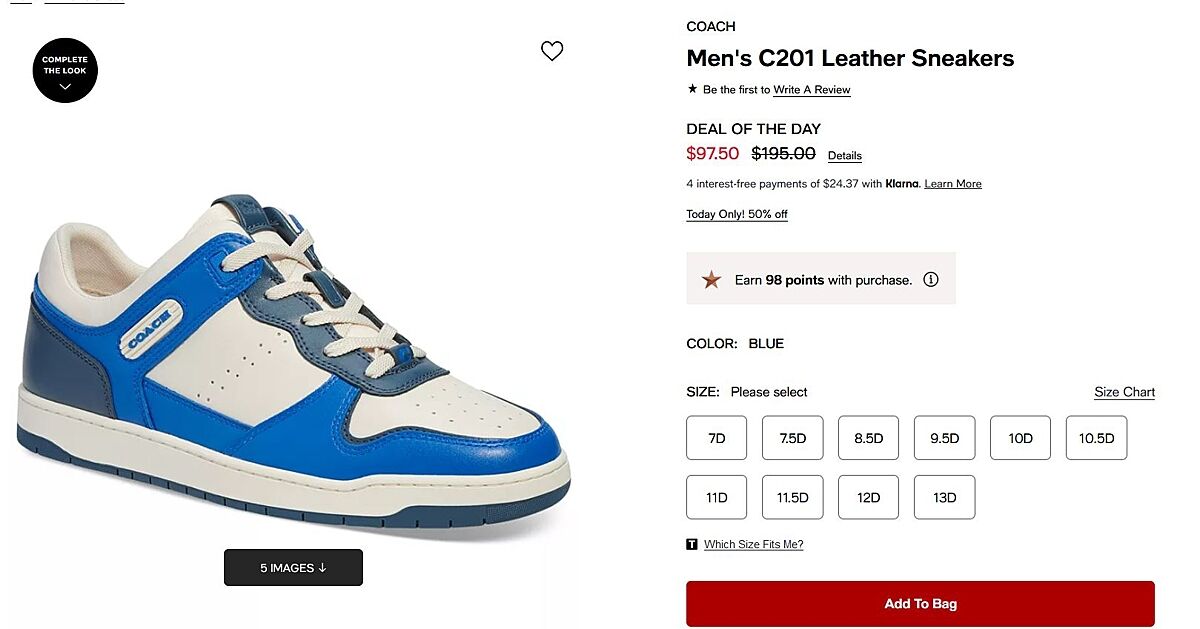This screenshot has width=1200, height=629.
Task: Add the sneakers to bag
Action: 920,604
